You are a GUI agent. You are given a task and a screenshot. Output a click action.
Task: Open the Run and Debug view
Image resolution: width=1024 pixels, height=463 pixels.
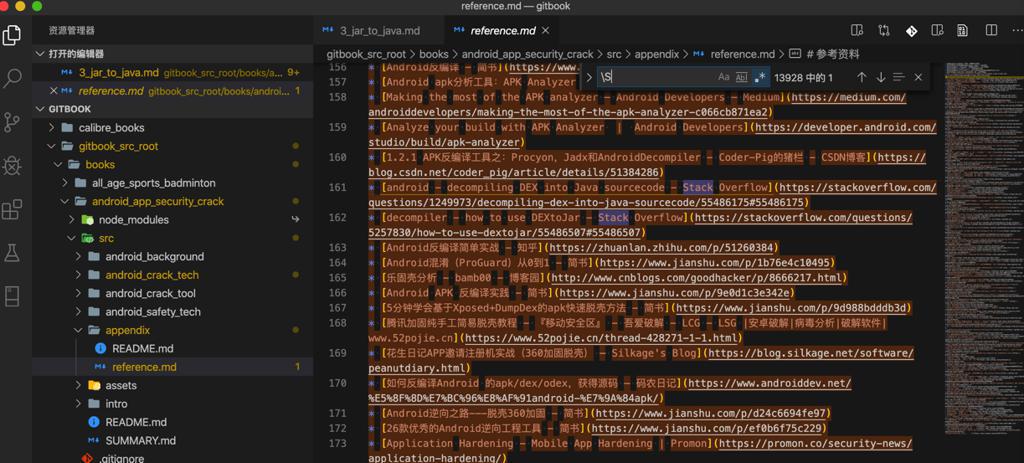pyautogui.click(x=12, y=166)
